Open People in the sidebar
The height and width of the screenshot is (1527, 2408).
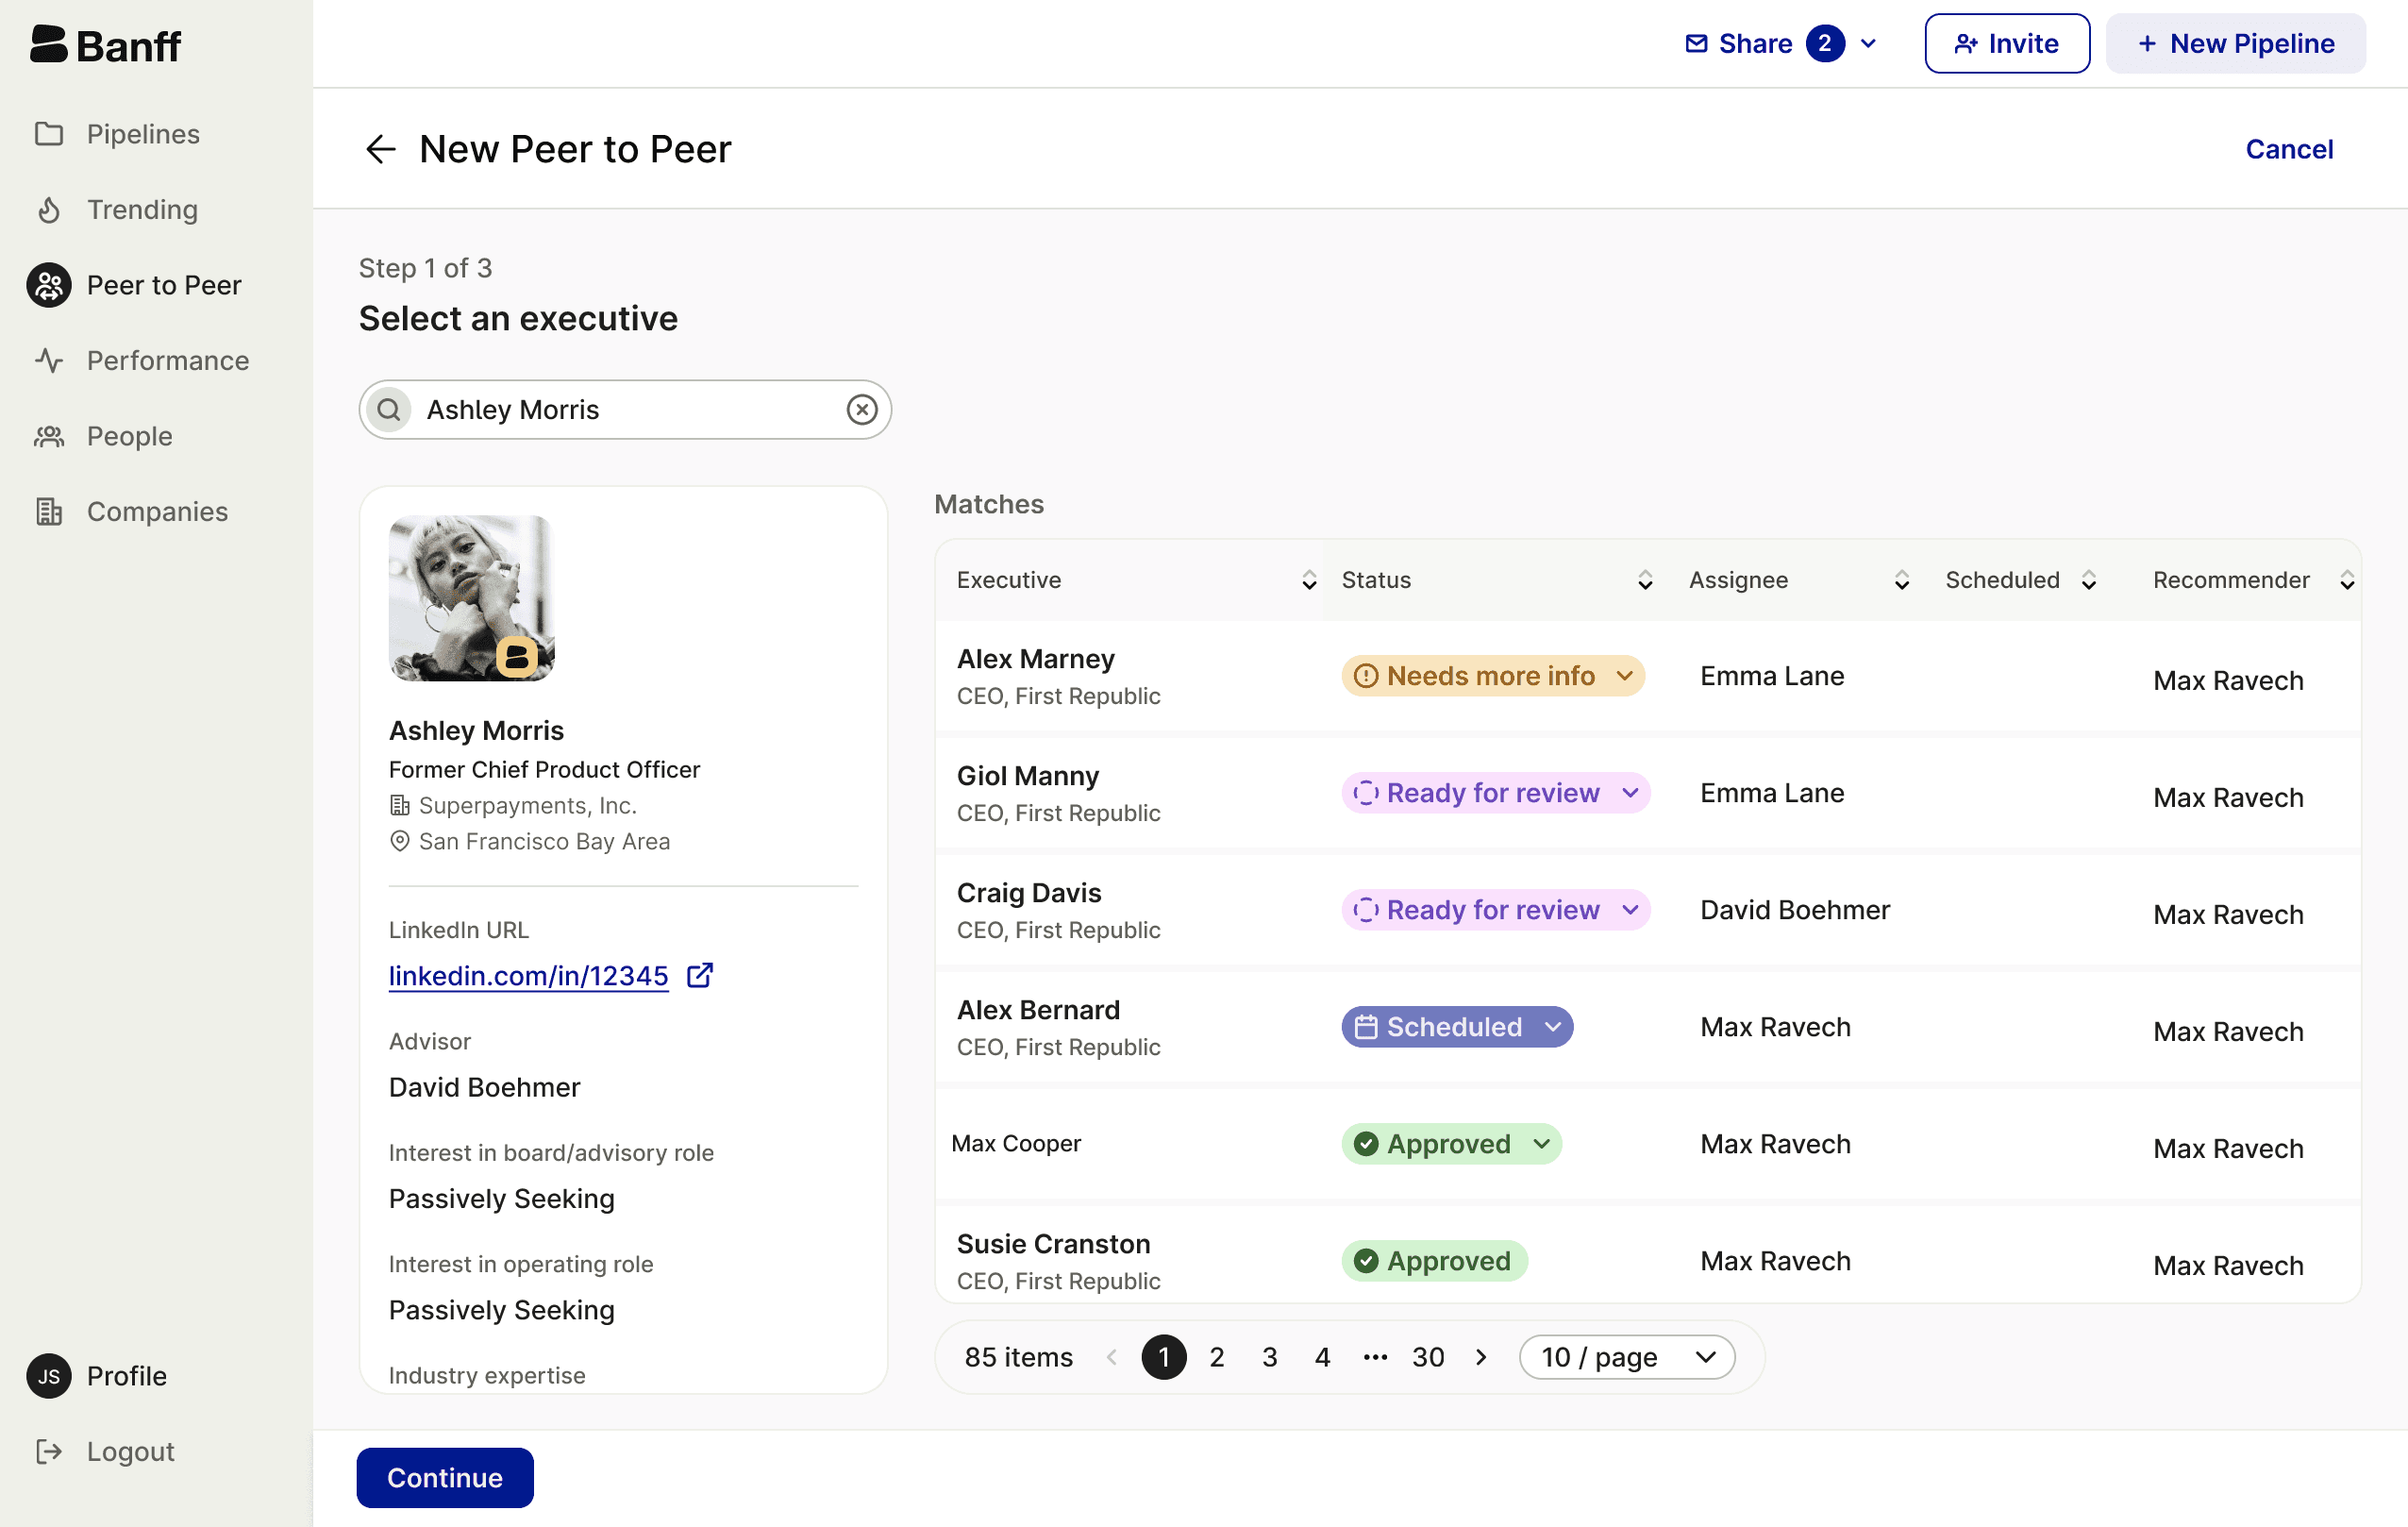129,436
